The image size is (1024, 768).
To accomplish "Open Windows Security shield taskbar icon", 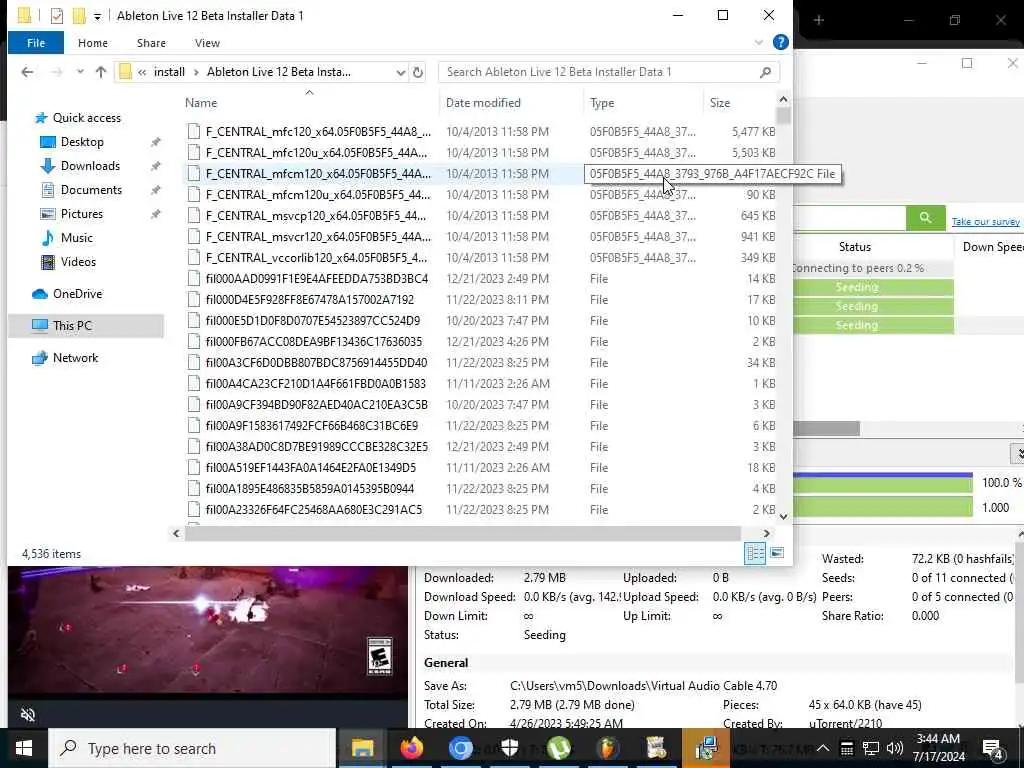I will pos(510,748).
